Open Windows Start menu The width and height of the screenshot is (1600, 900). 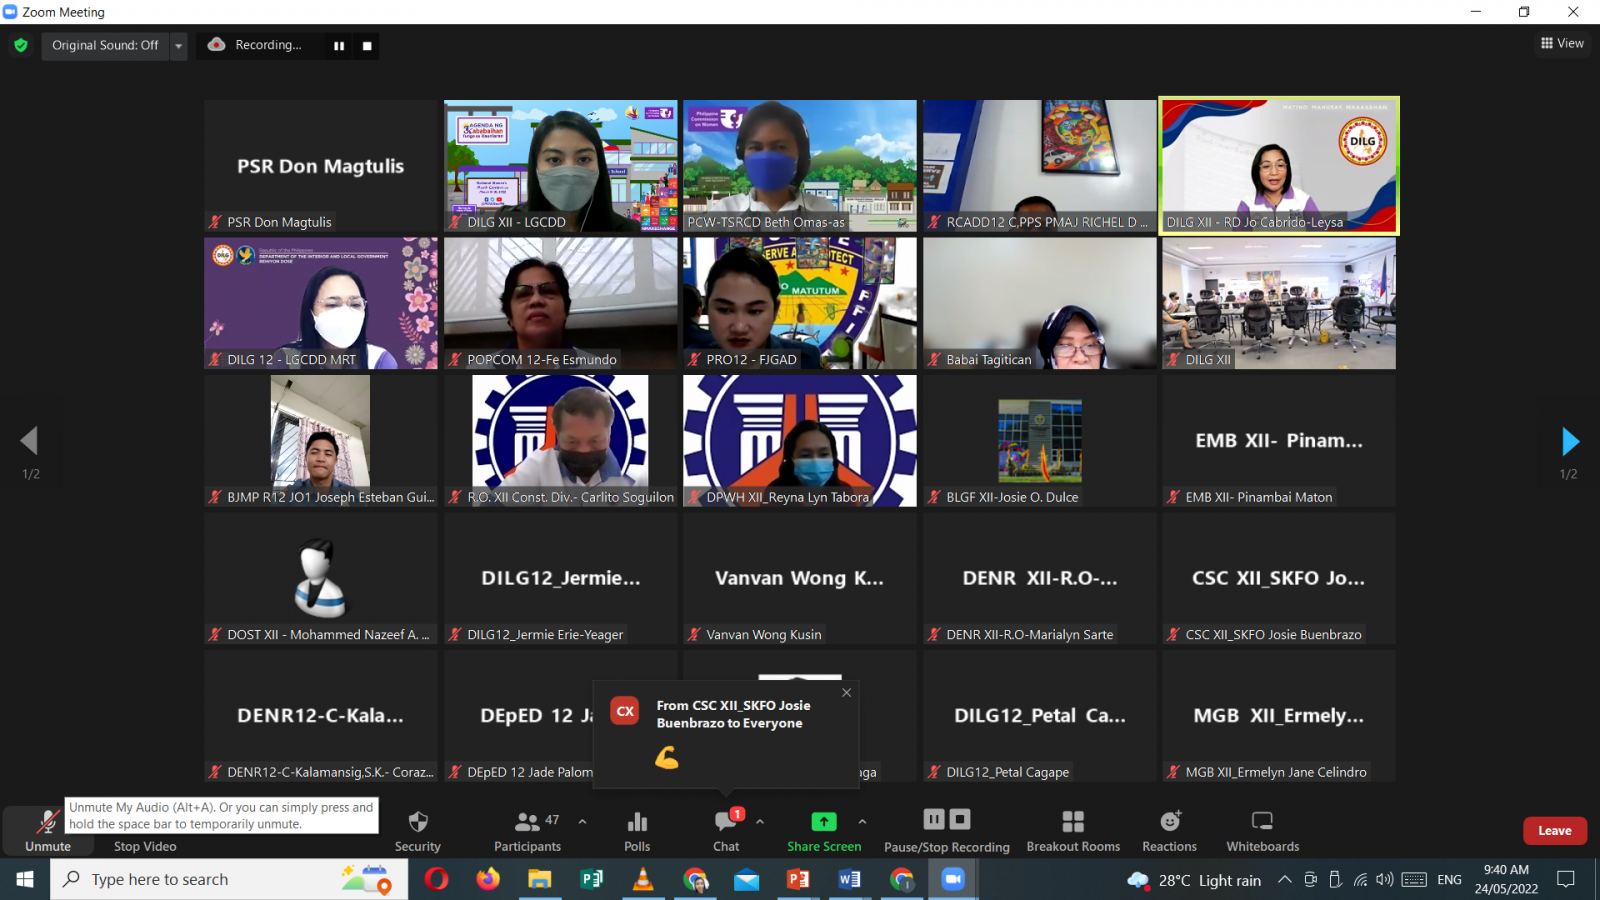tap(25, 879)
